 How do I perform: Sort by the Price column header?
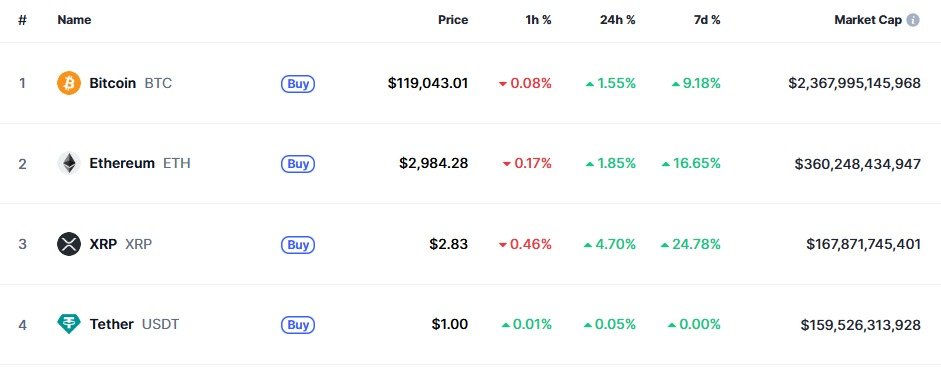pos(453,20)
